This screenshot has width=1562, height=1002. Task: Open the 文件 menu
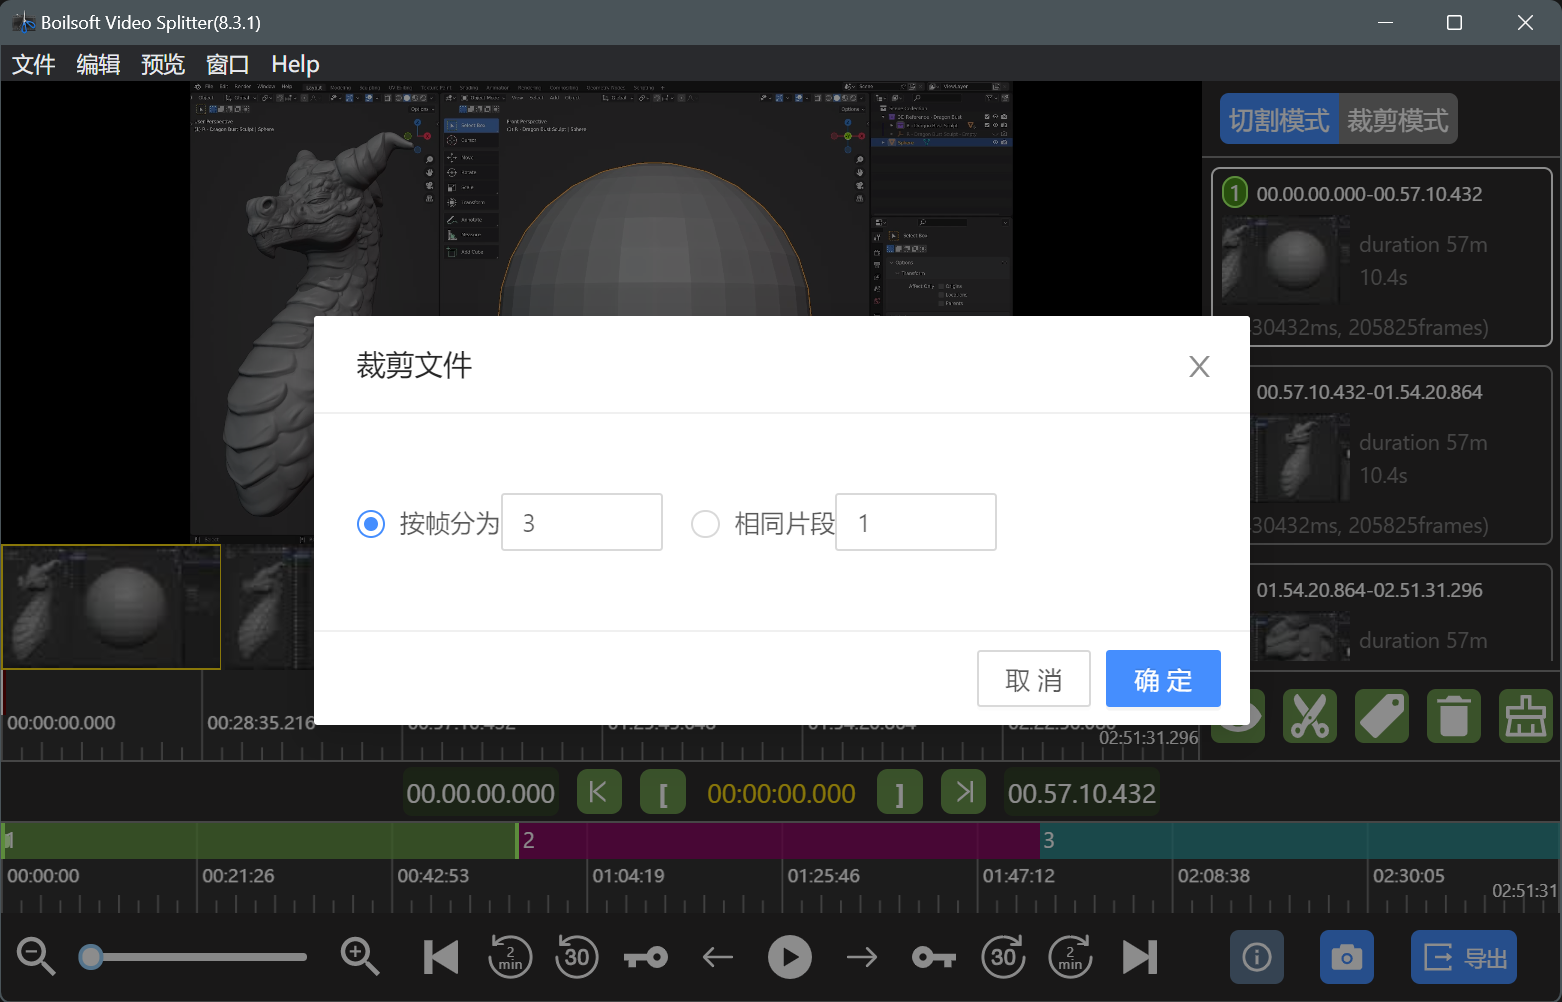tap(33, 64)
